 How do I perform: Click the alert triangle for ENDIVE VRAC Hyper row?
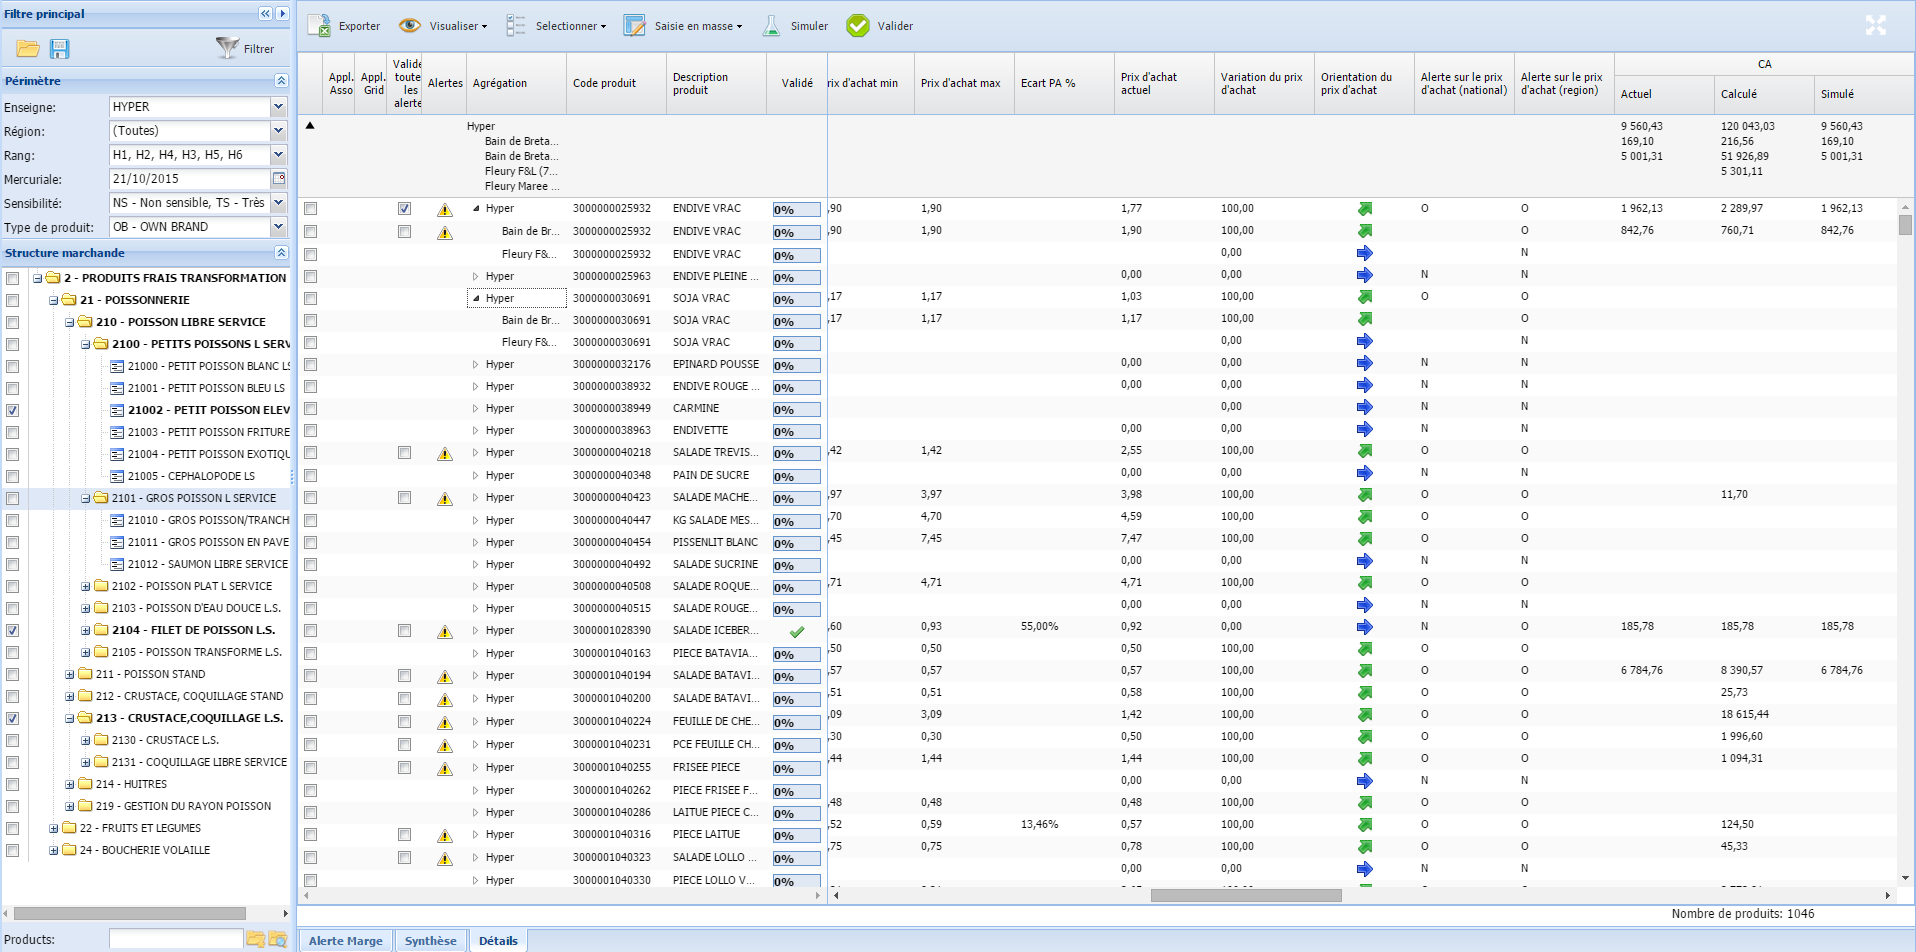coord(444,210)
